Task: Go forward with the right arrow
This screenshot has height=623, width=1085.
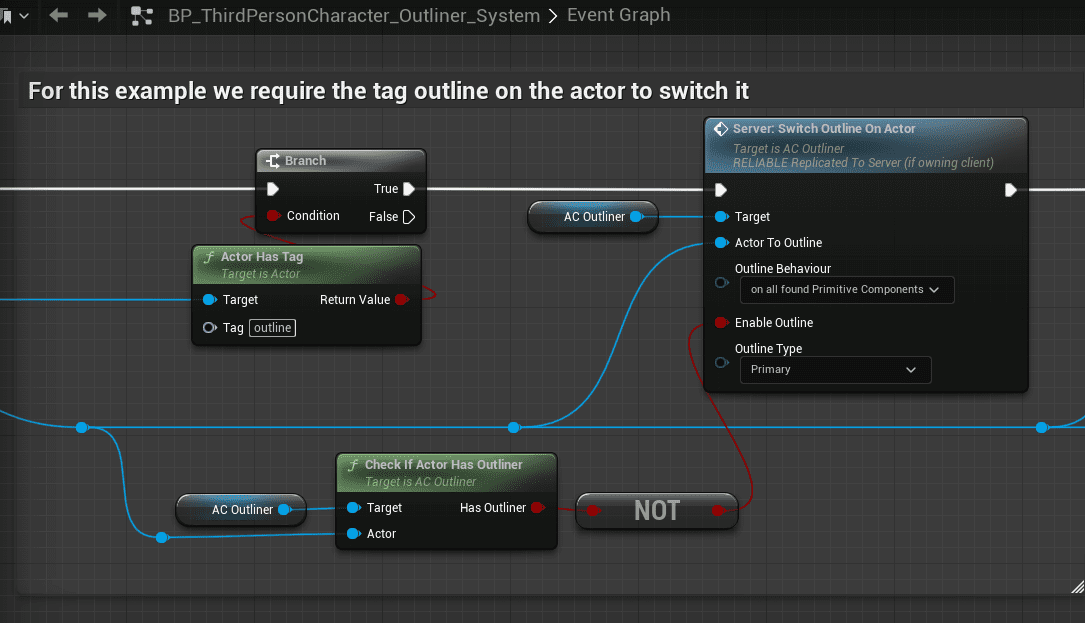Action: [x=98, y=15]
